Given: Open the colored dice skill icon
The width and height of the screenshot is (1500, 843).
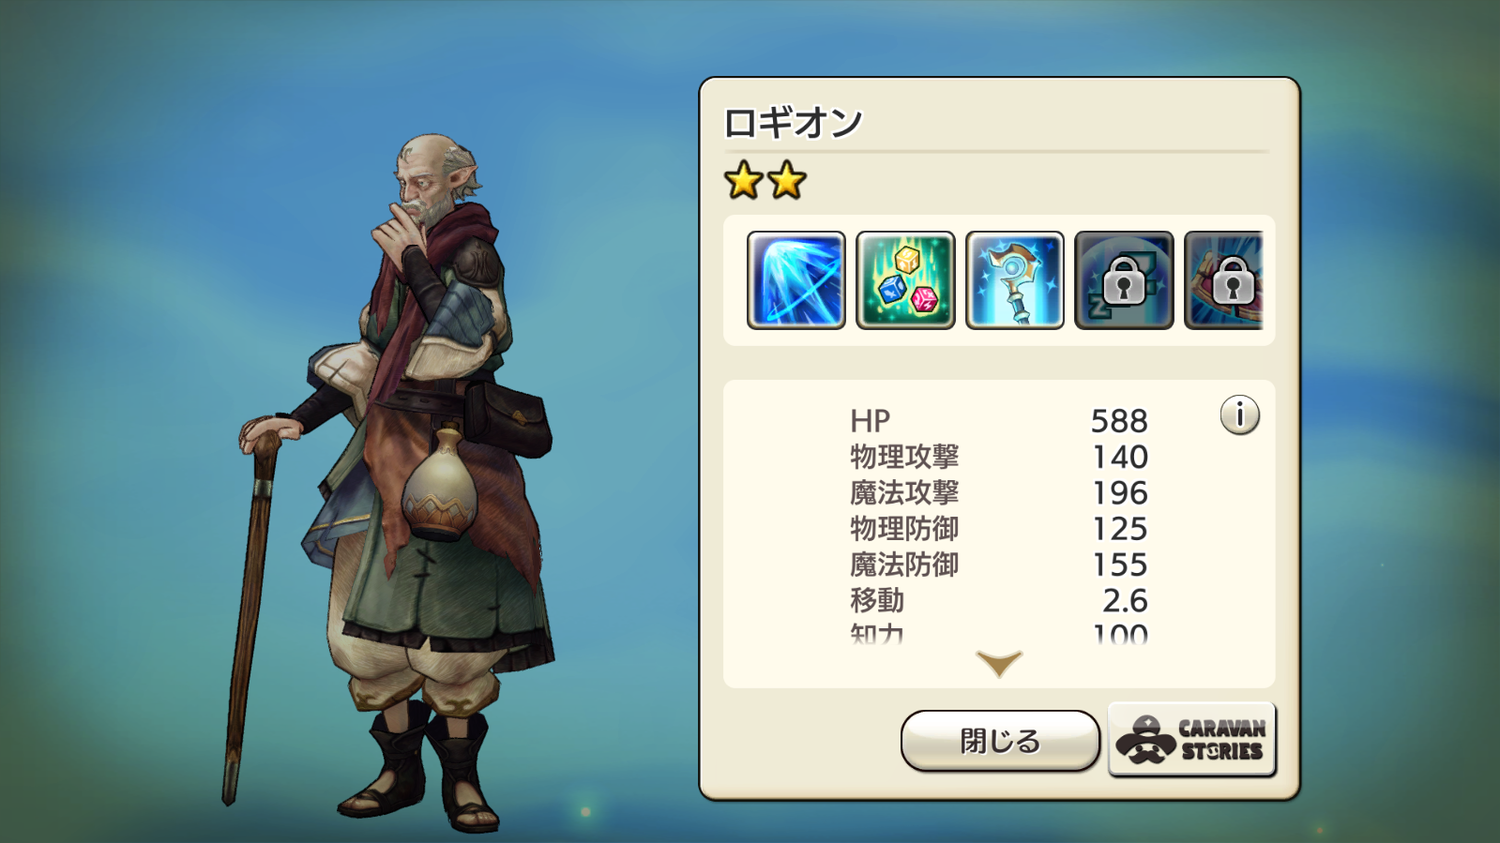Looking at the screenshot, I should click(906, 280).
